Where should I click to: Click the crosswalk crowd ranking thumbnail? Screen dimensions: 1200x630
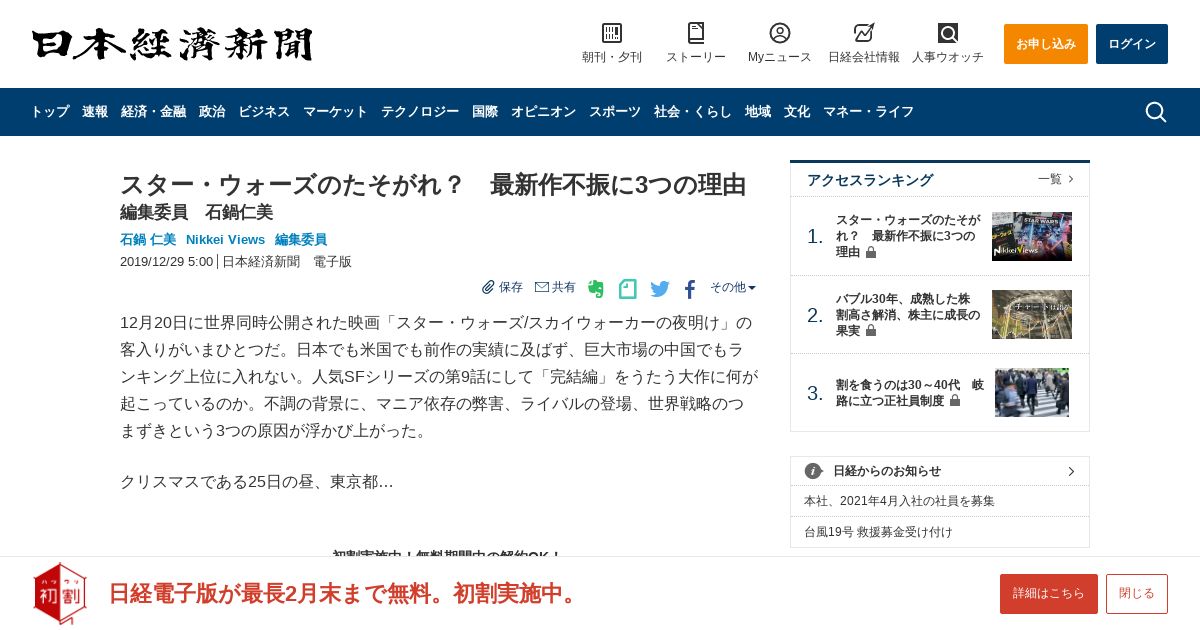tap(1032, 393)
